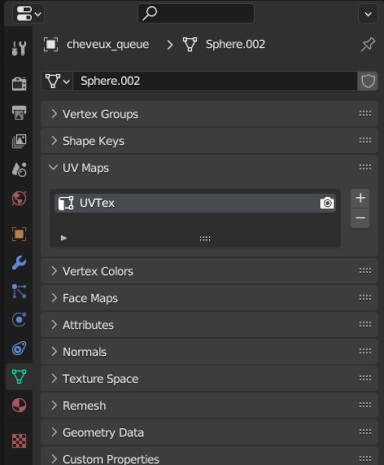Click the UV Maps panel drag grip
The width and height of the screenshot is (384, 465).
(x=365, y=167)
